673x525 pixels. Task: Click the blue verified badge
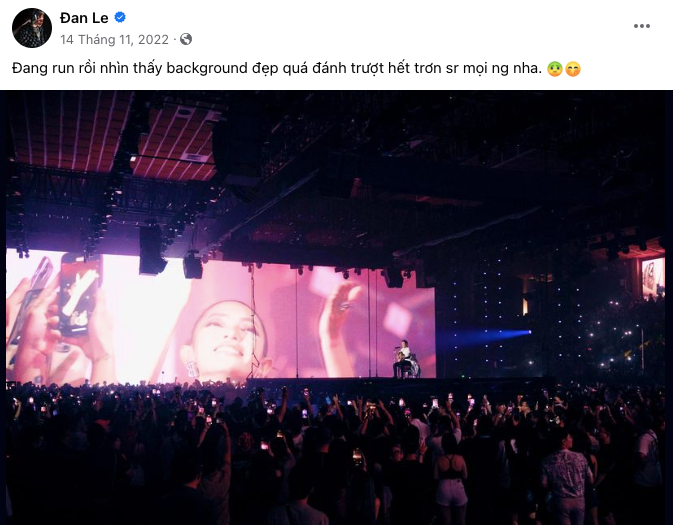(121, 18)
